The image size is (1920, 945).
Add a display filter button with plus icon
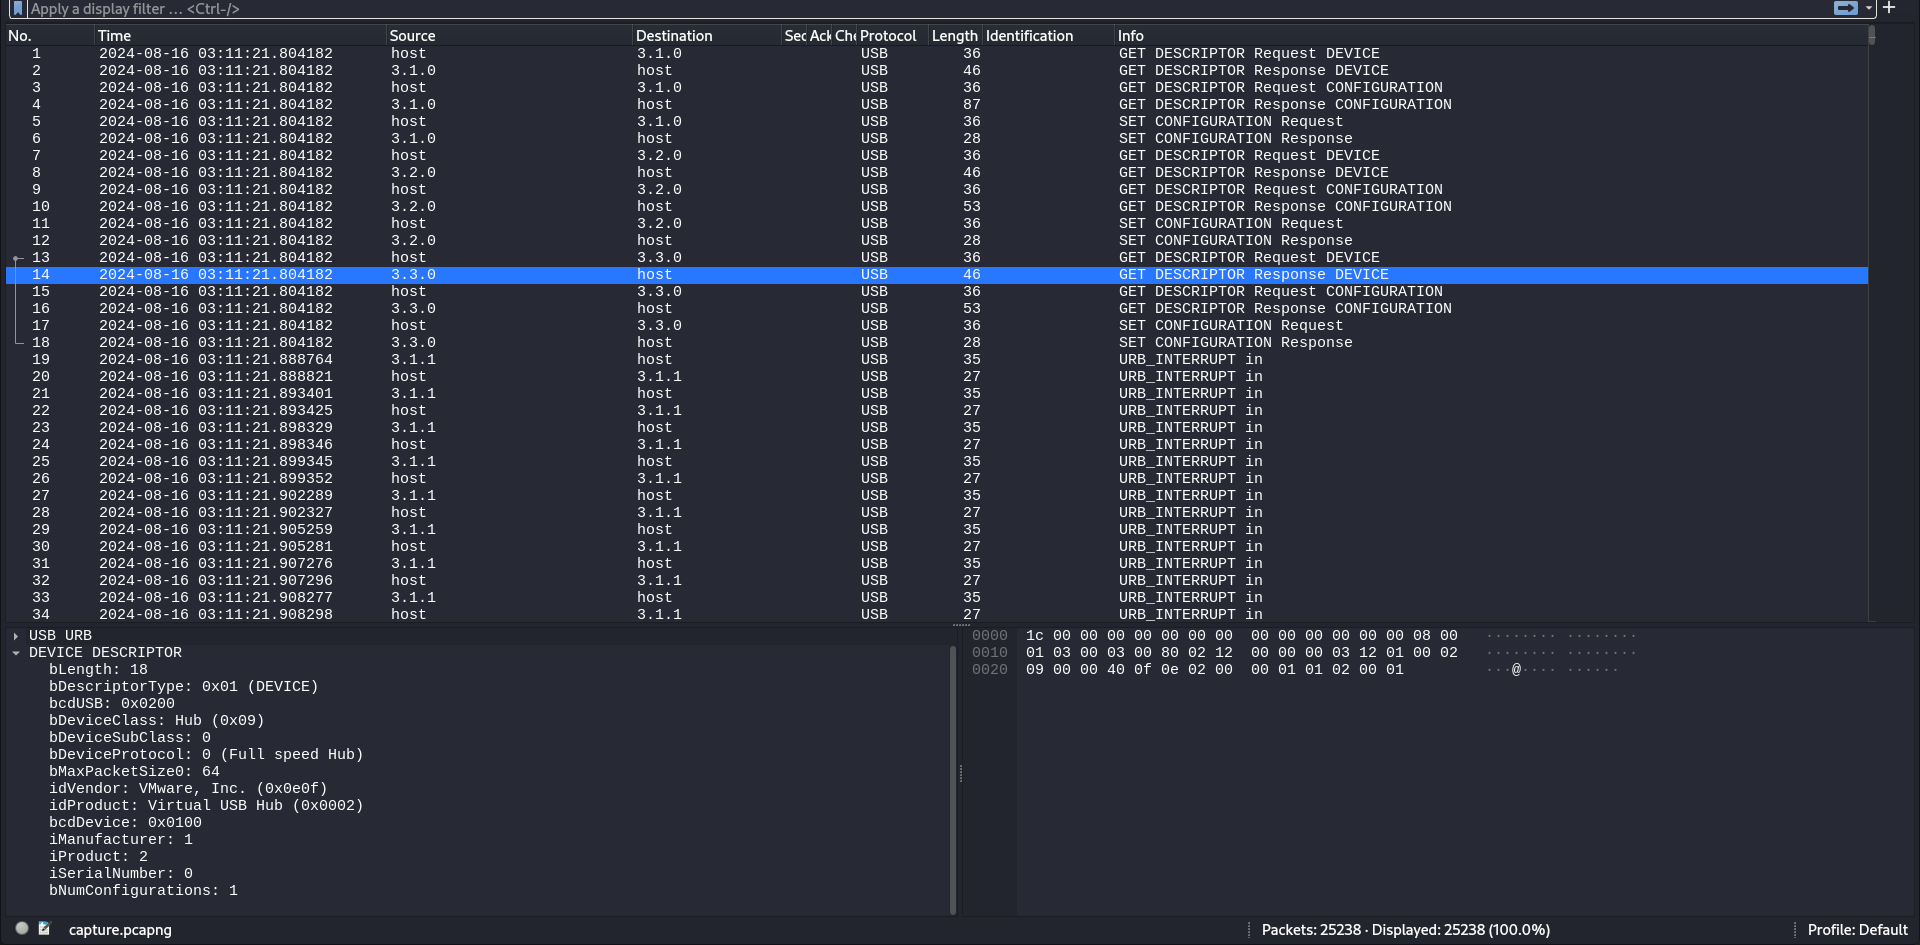(x=1889, y=8)
